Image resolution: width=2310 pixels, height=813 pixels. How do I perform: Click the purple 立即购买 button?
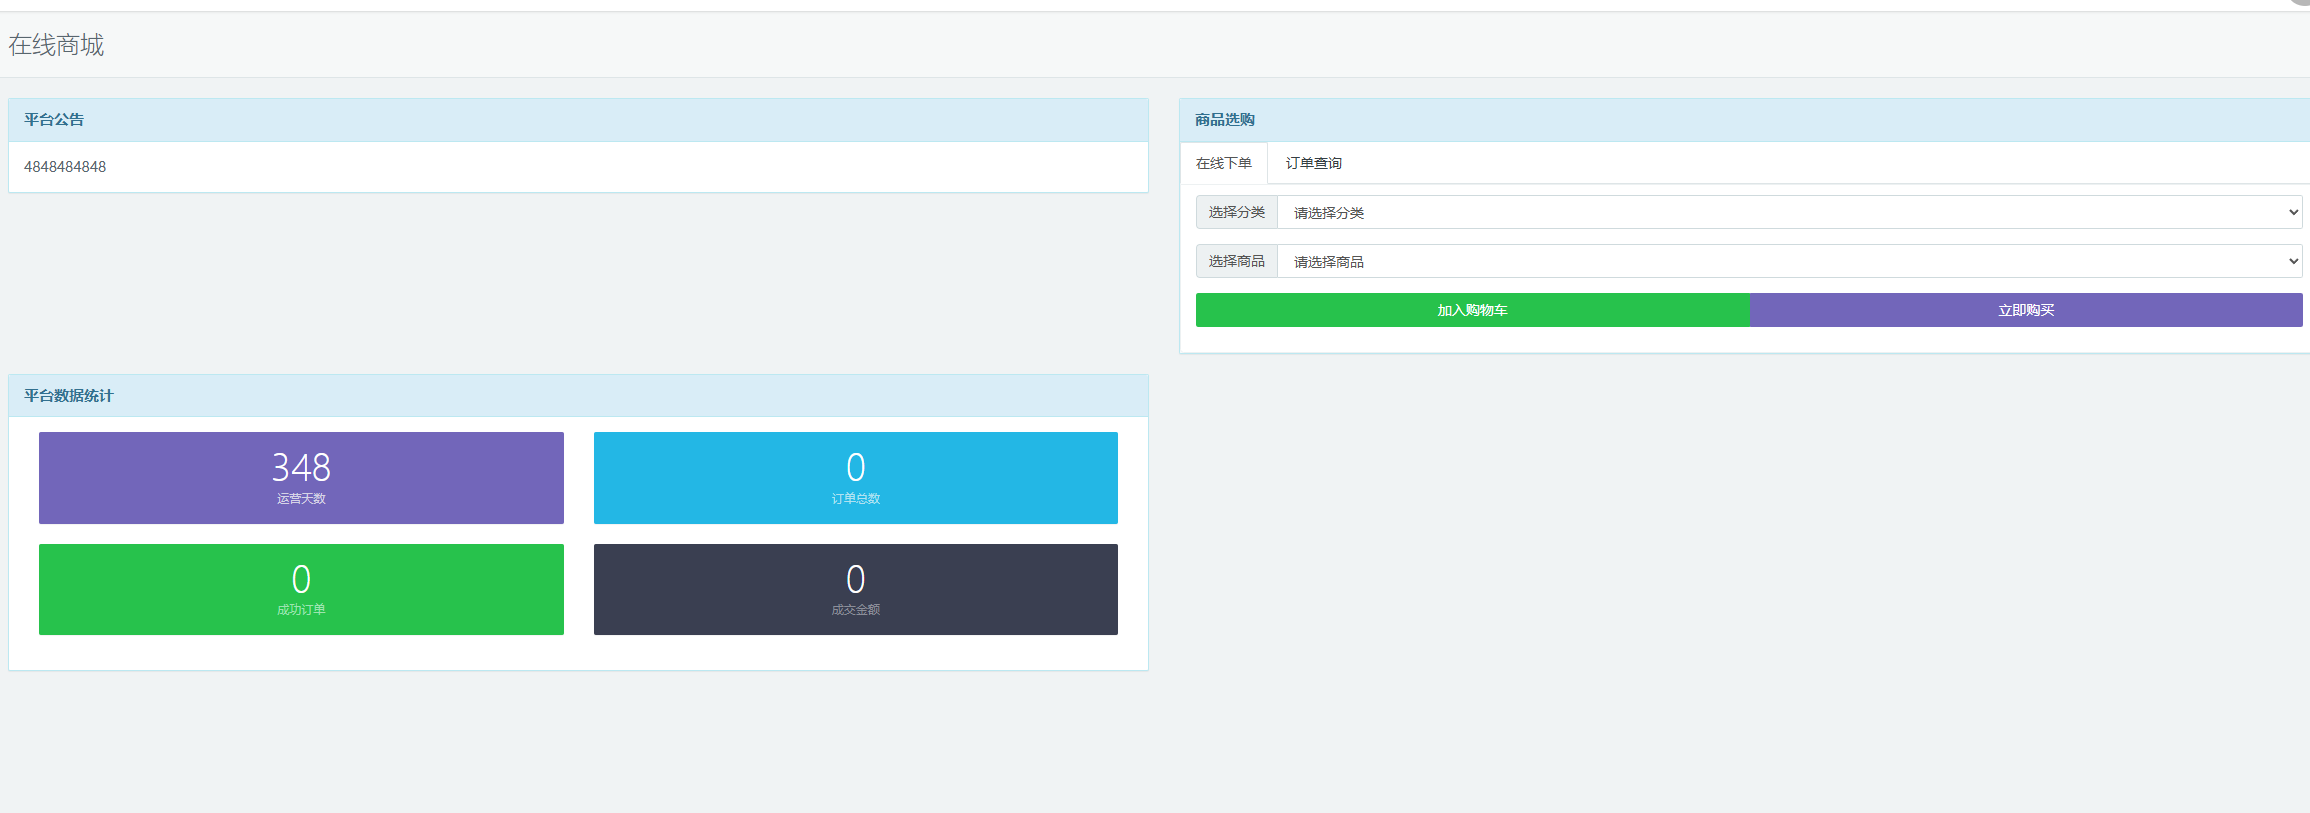tap(2025, 310)
